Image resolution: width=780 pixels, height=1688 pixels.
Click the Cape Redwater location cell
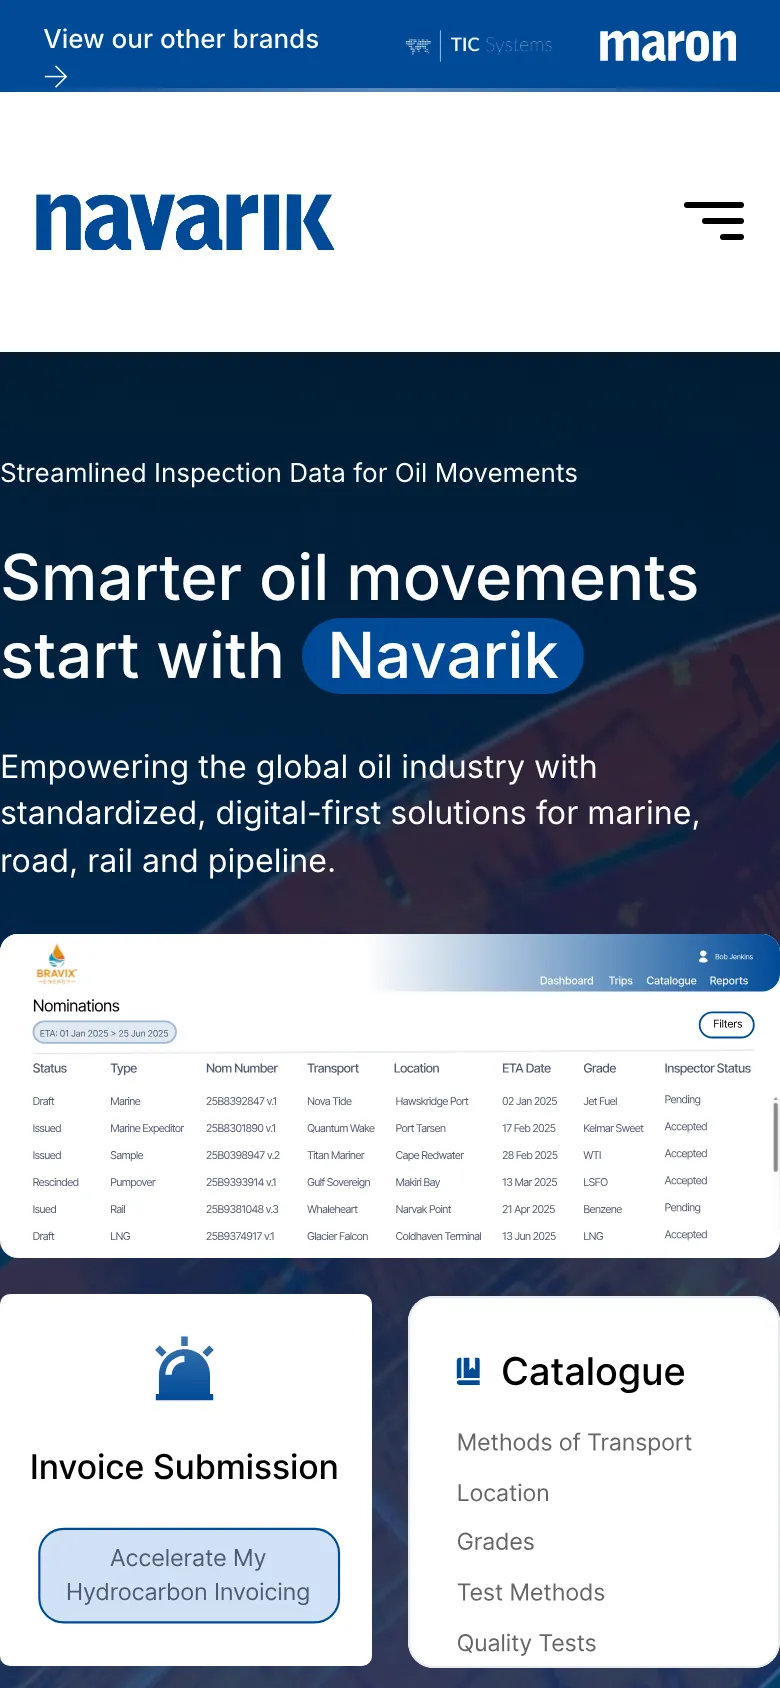pos(430,1155)
